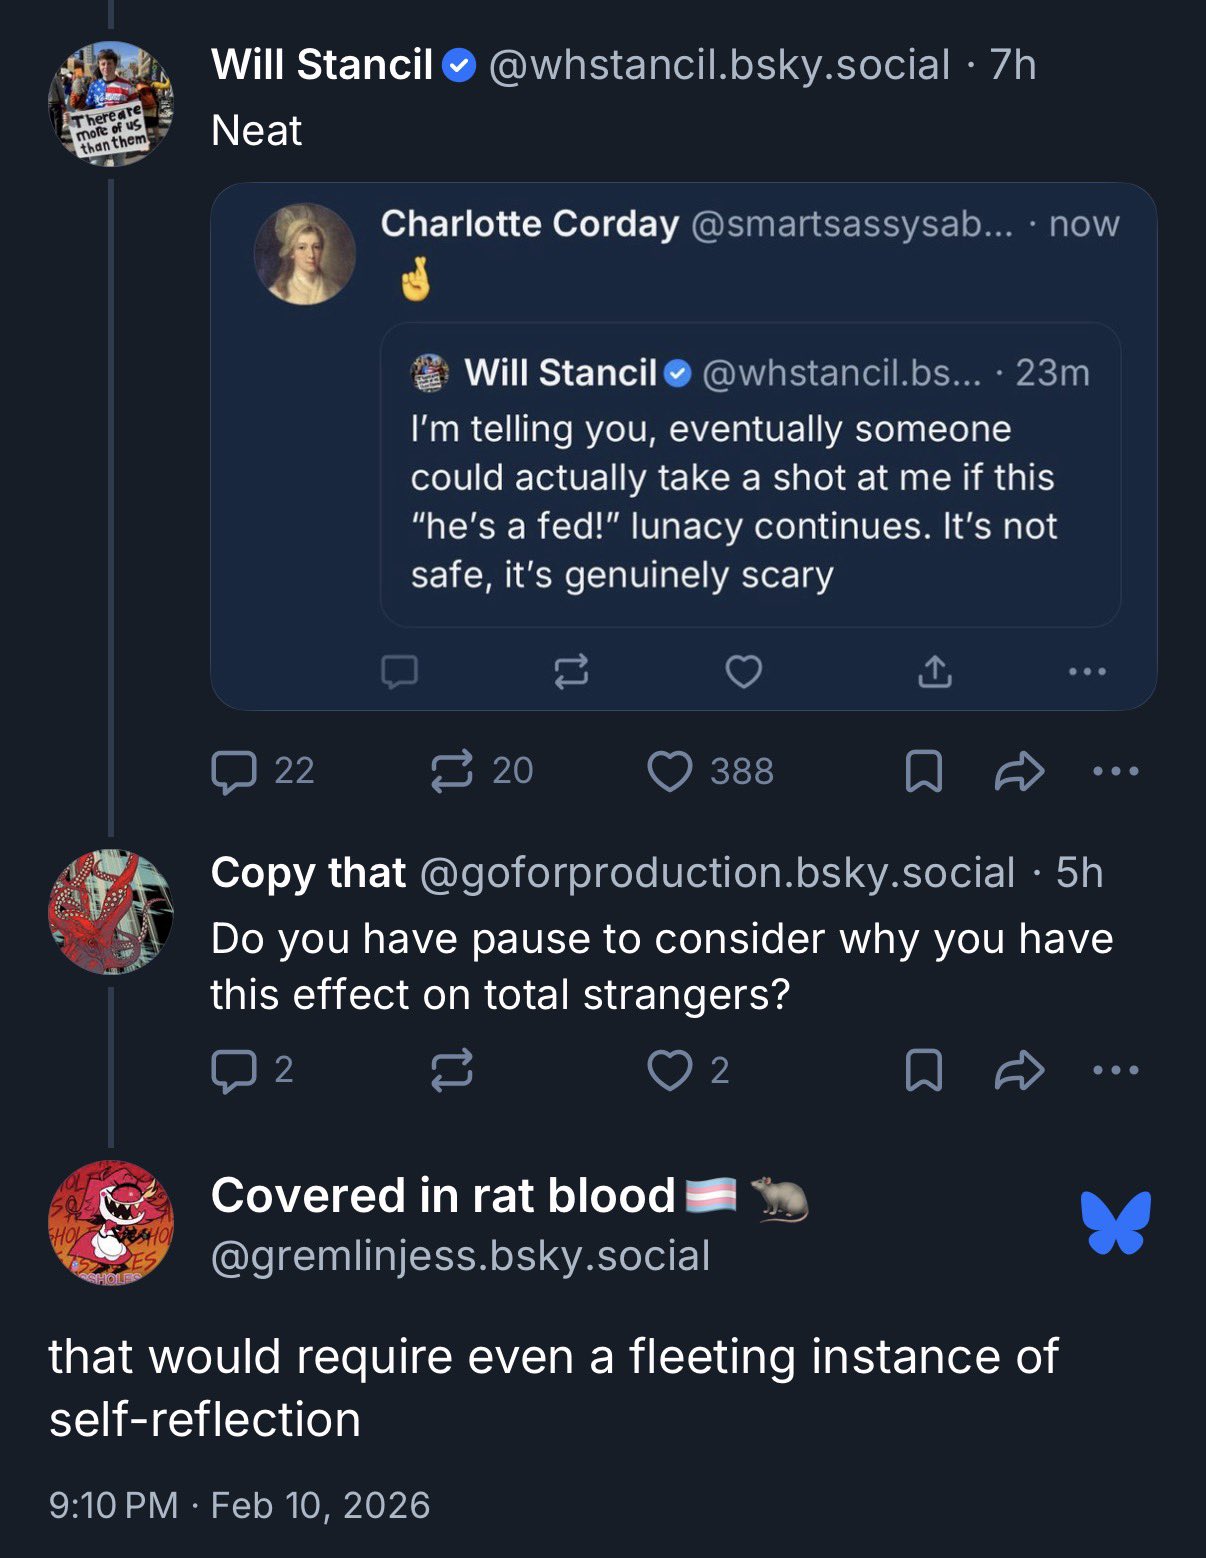Viewport: 1206px width, 1558px height.
Task: Open Will Stancil's profile avatar
Action: point(110,103)
